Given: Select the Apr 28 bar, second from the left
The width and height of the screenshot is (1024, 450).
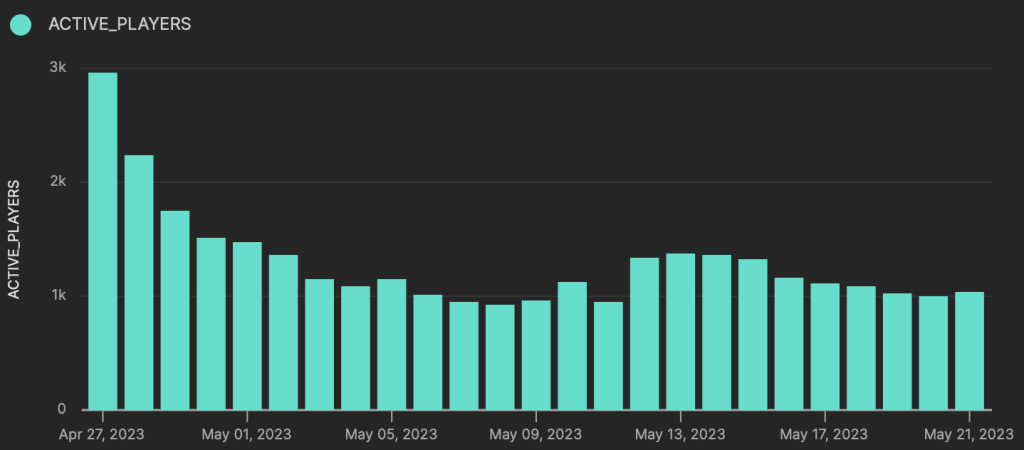Looking at the screenshot, I should 139,283.
